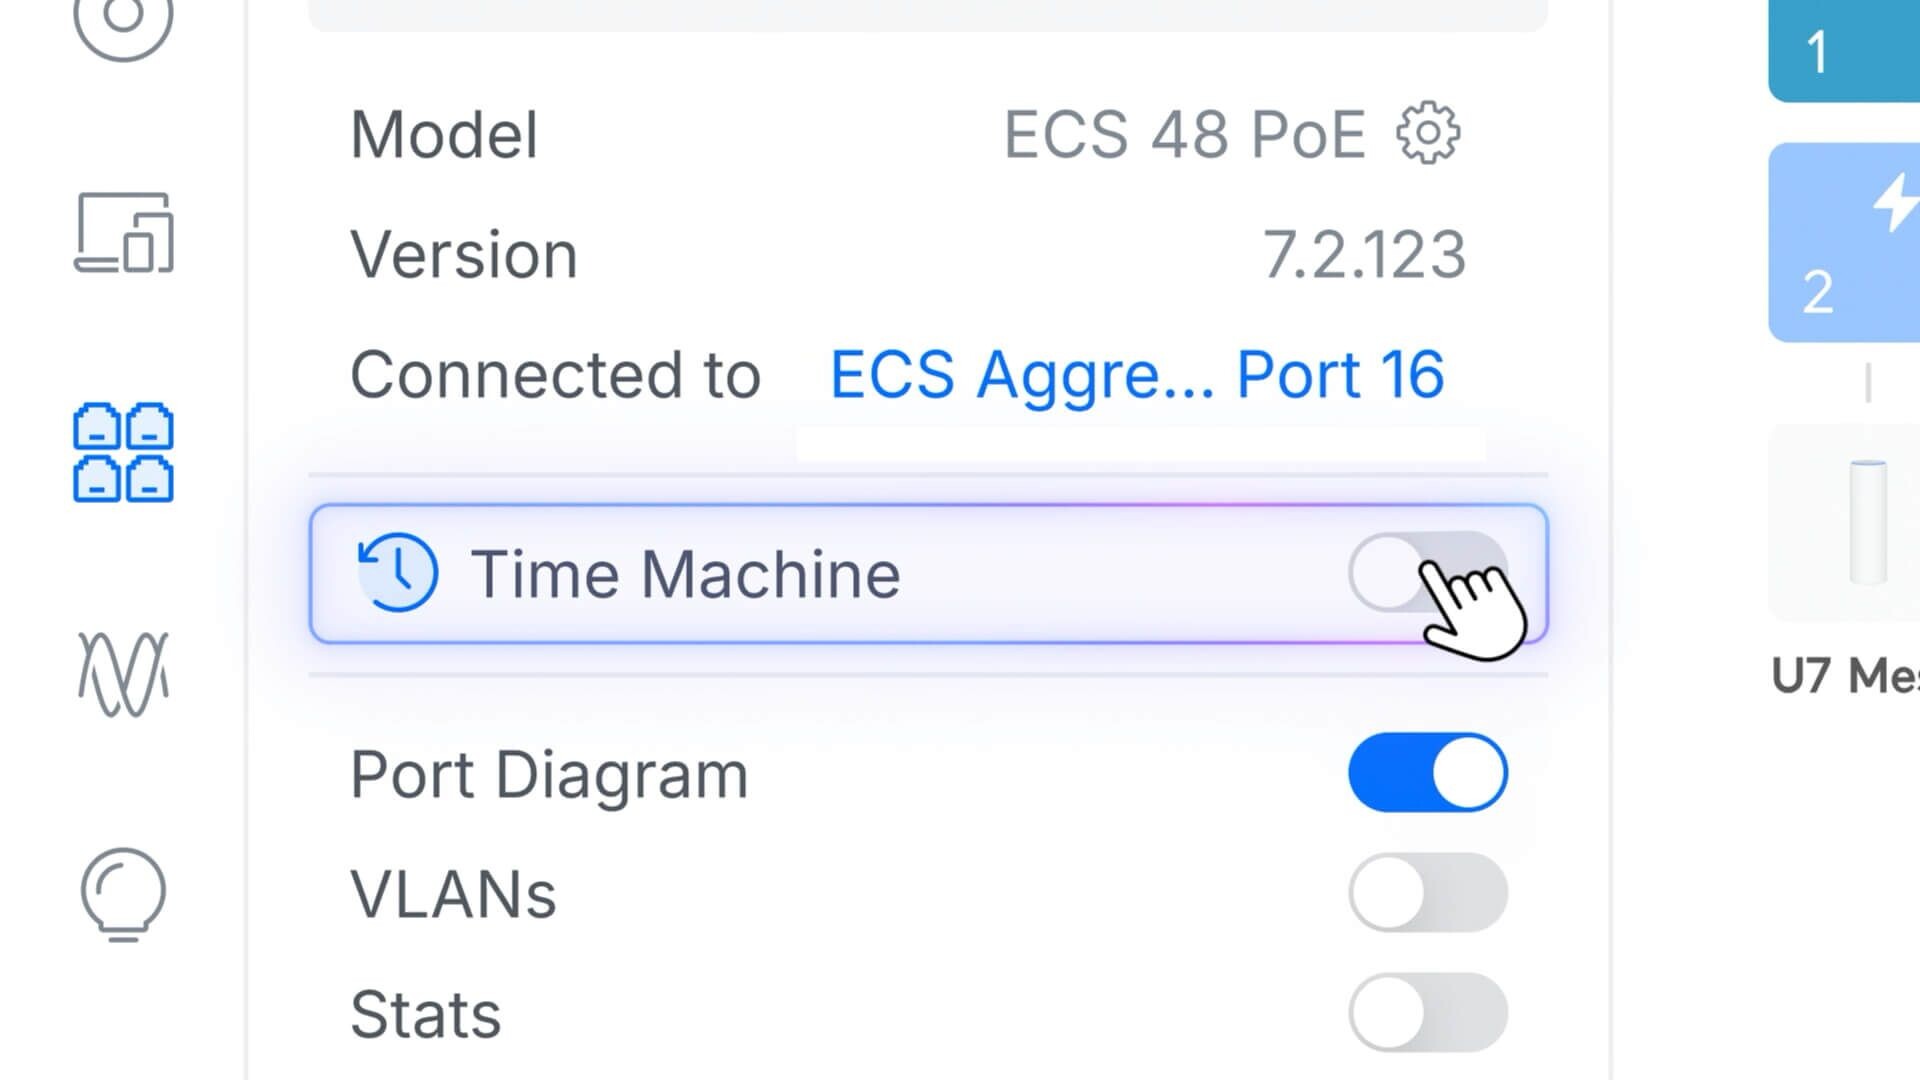Open the Insights lightbulb sidebar icon
Screen dimensions: 1920x1080
123,895
